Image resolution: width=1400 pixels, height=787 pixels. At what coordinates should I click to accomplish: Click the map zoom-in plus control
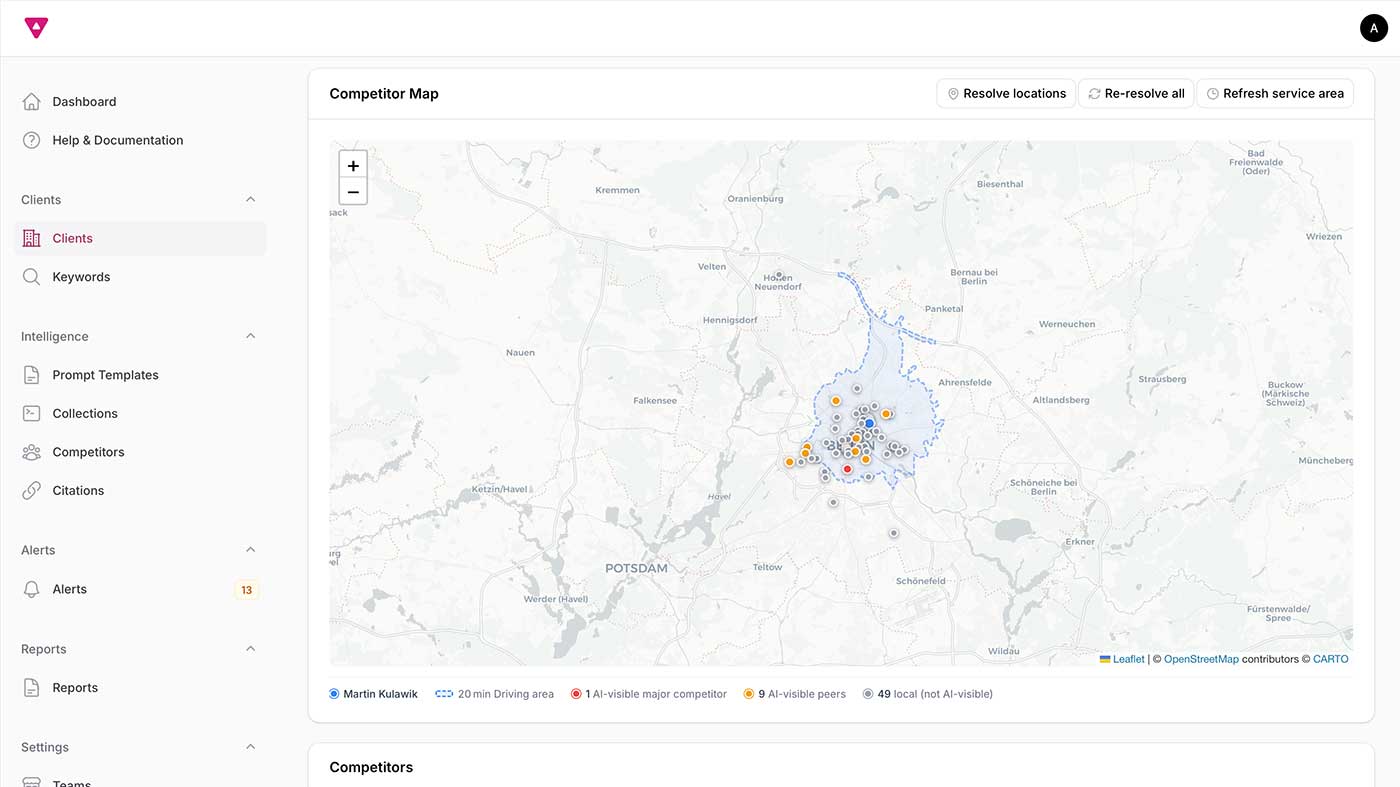[352, 165]
